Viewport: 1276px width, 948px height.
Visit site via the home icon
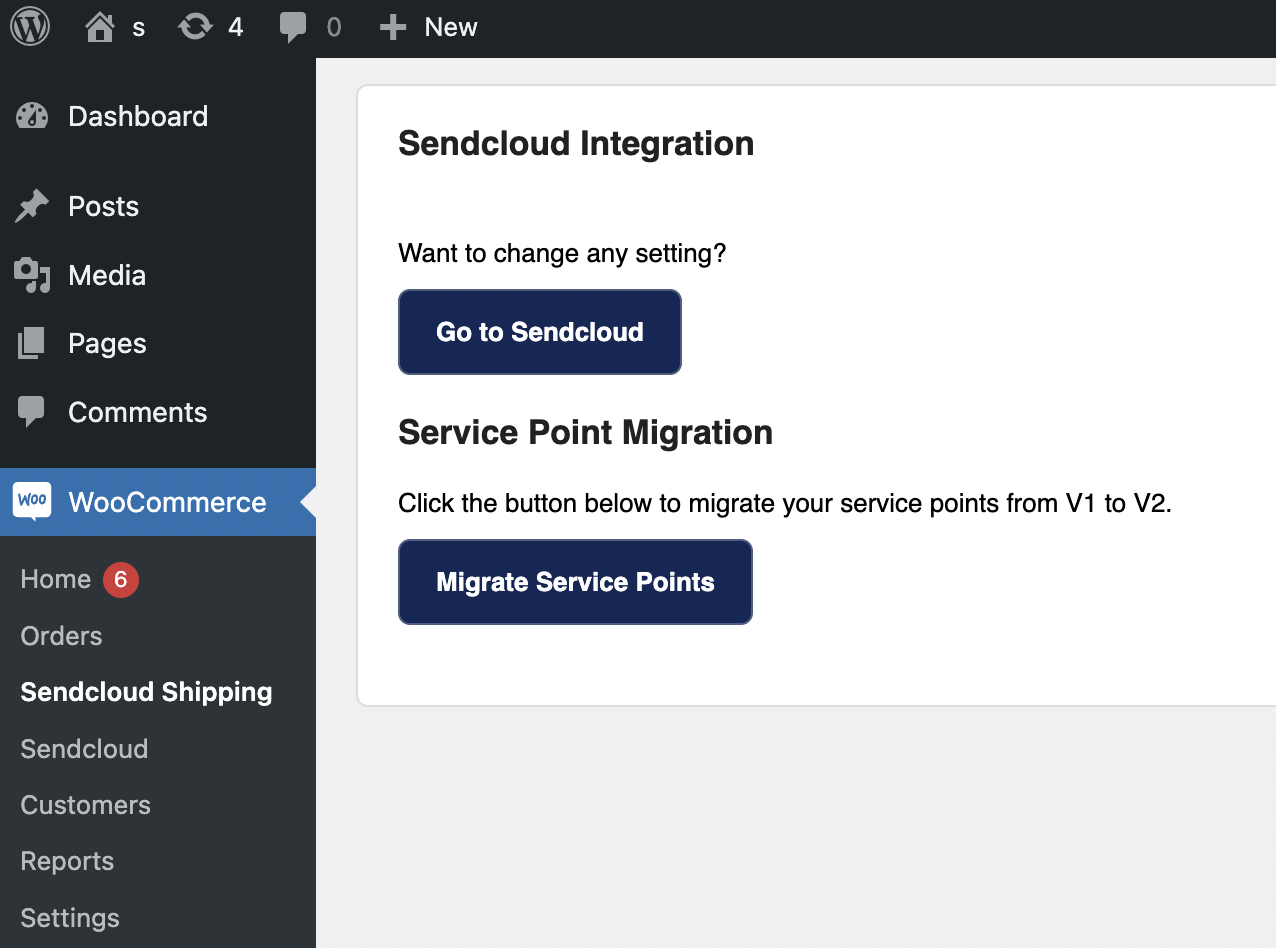click(x=100, y=27)
